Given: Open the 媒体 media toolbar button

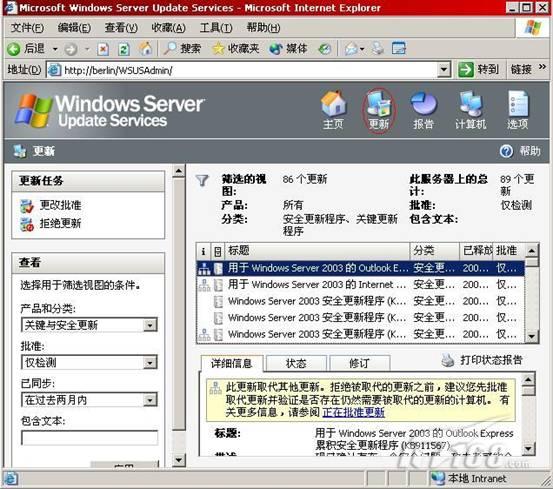Looking at the screenshot, I should [288, 49].
